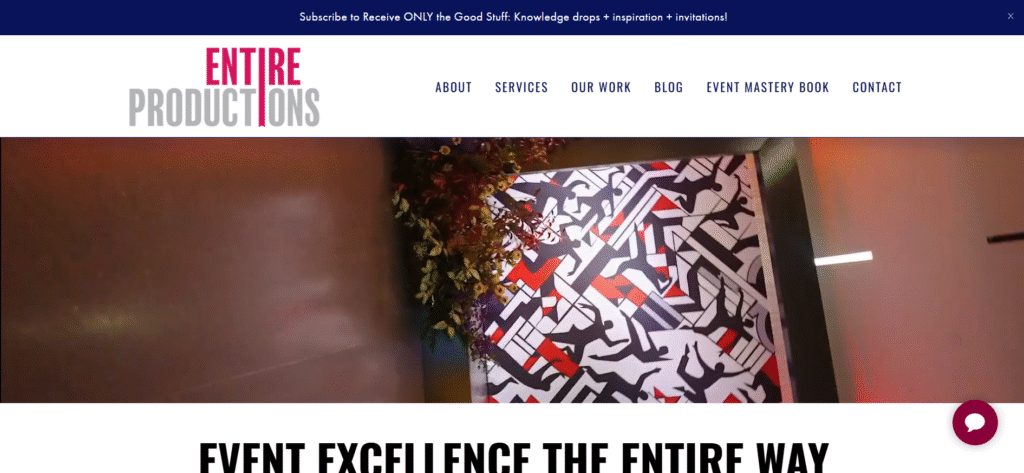Visit the Event Mastery Book page

767,87
